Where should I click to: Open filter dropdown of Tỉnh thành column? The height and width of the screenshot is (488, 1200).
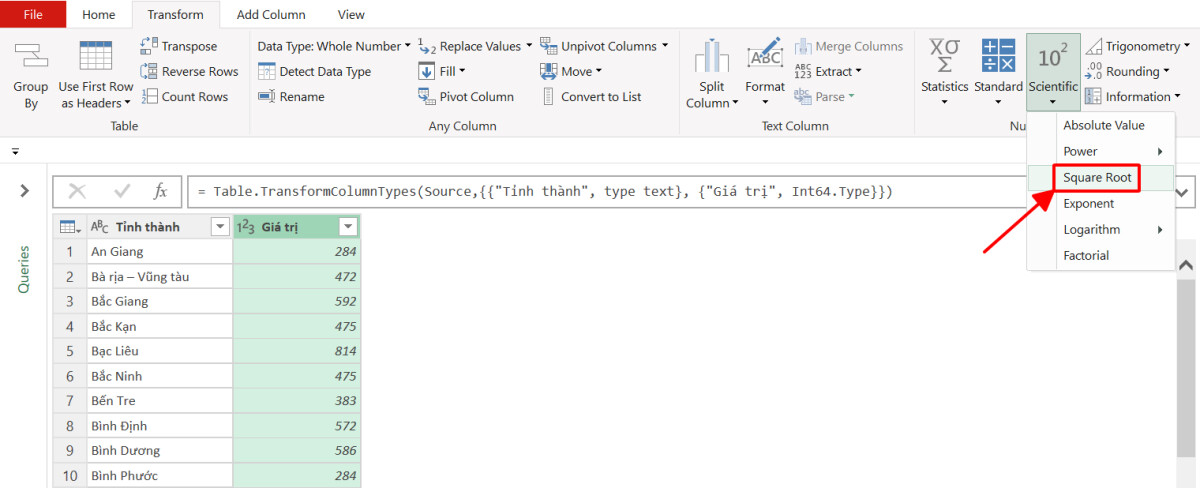pyautogui.click(x=220, y=226)
